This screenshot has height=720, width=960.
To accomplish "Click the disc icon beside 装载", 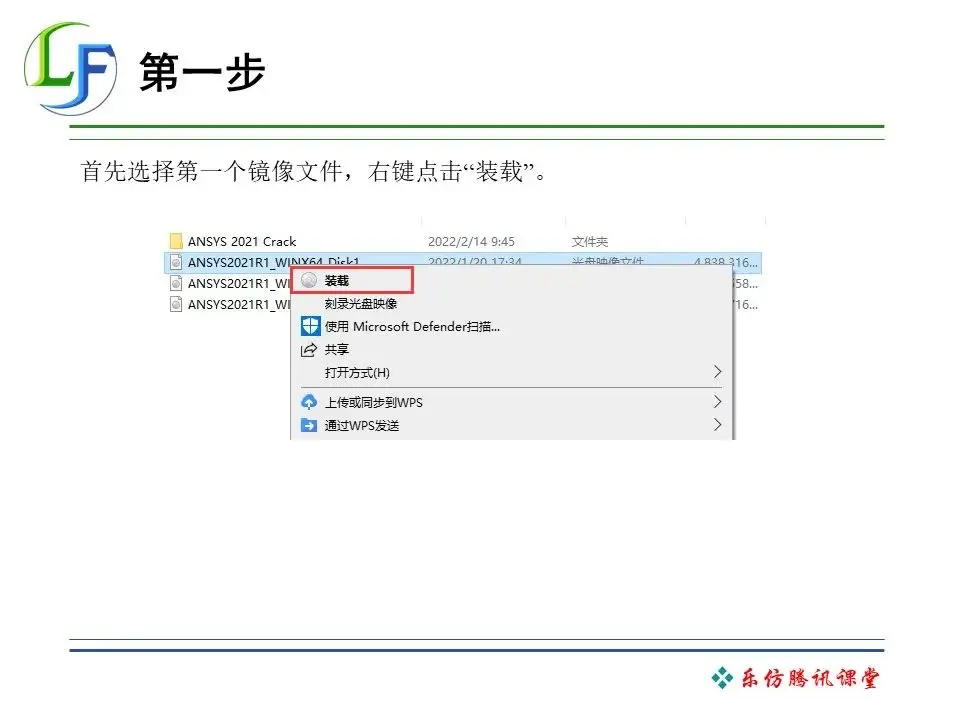I will pos(309,280).
